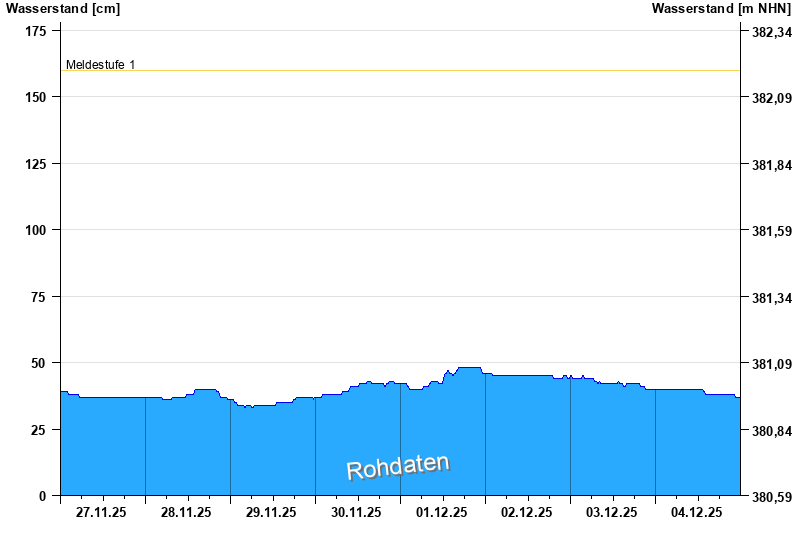This screenshot has width=800, height=550.
Task: Select the 382,34 value on the right axis
Action: [771, 33]
